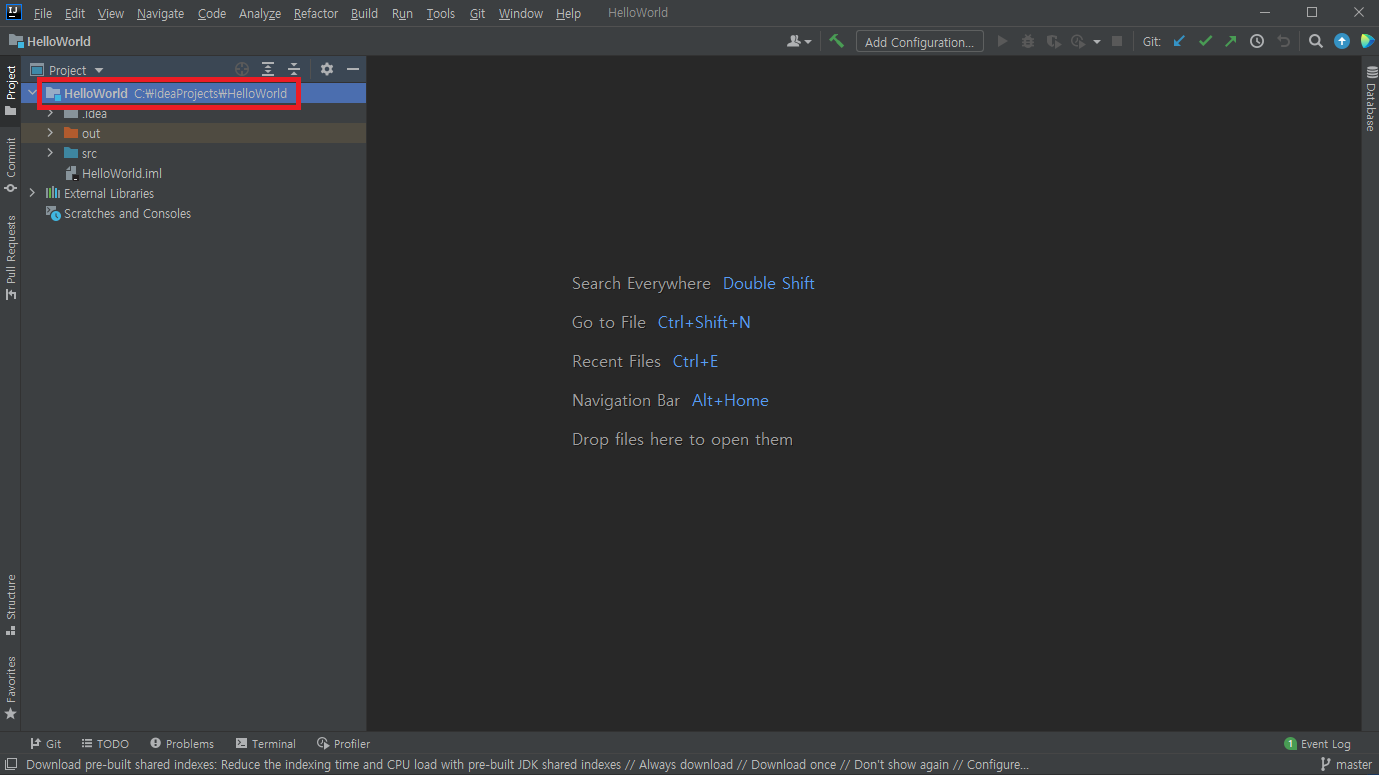The height and width of the screenshot is (775, 1379).
Task: Click Always download link in status bar
Action: pos(685,764)
